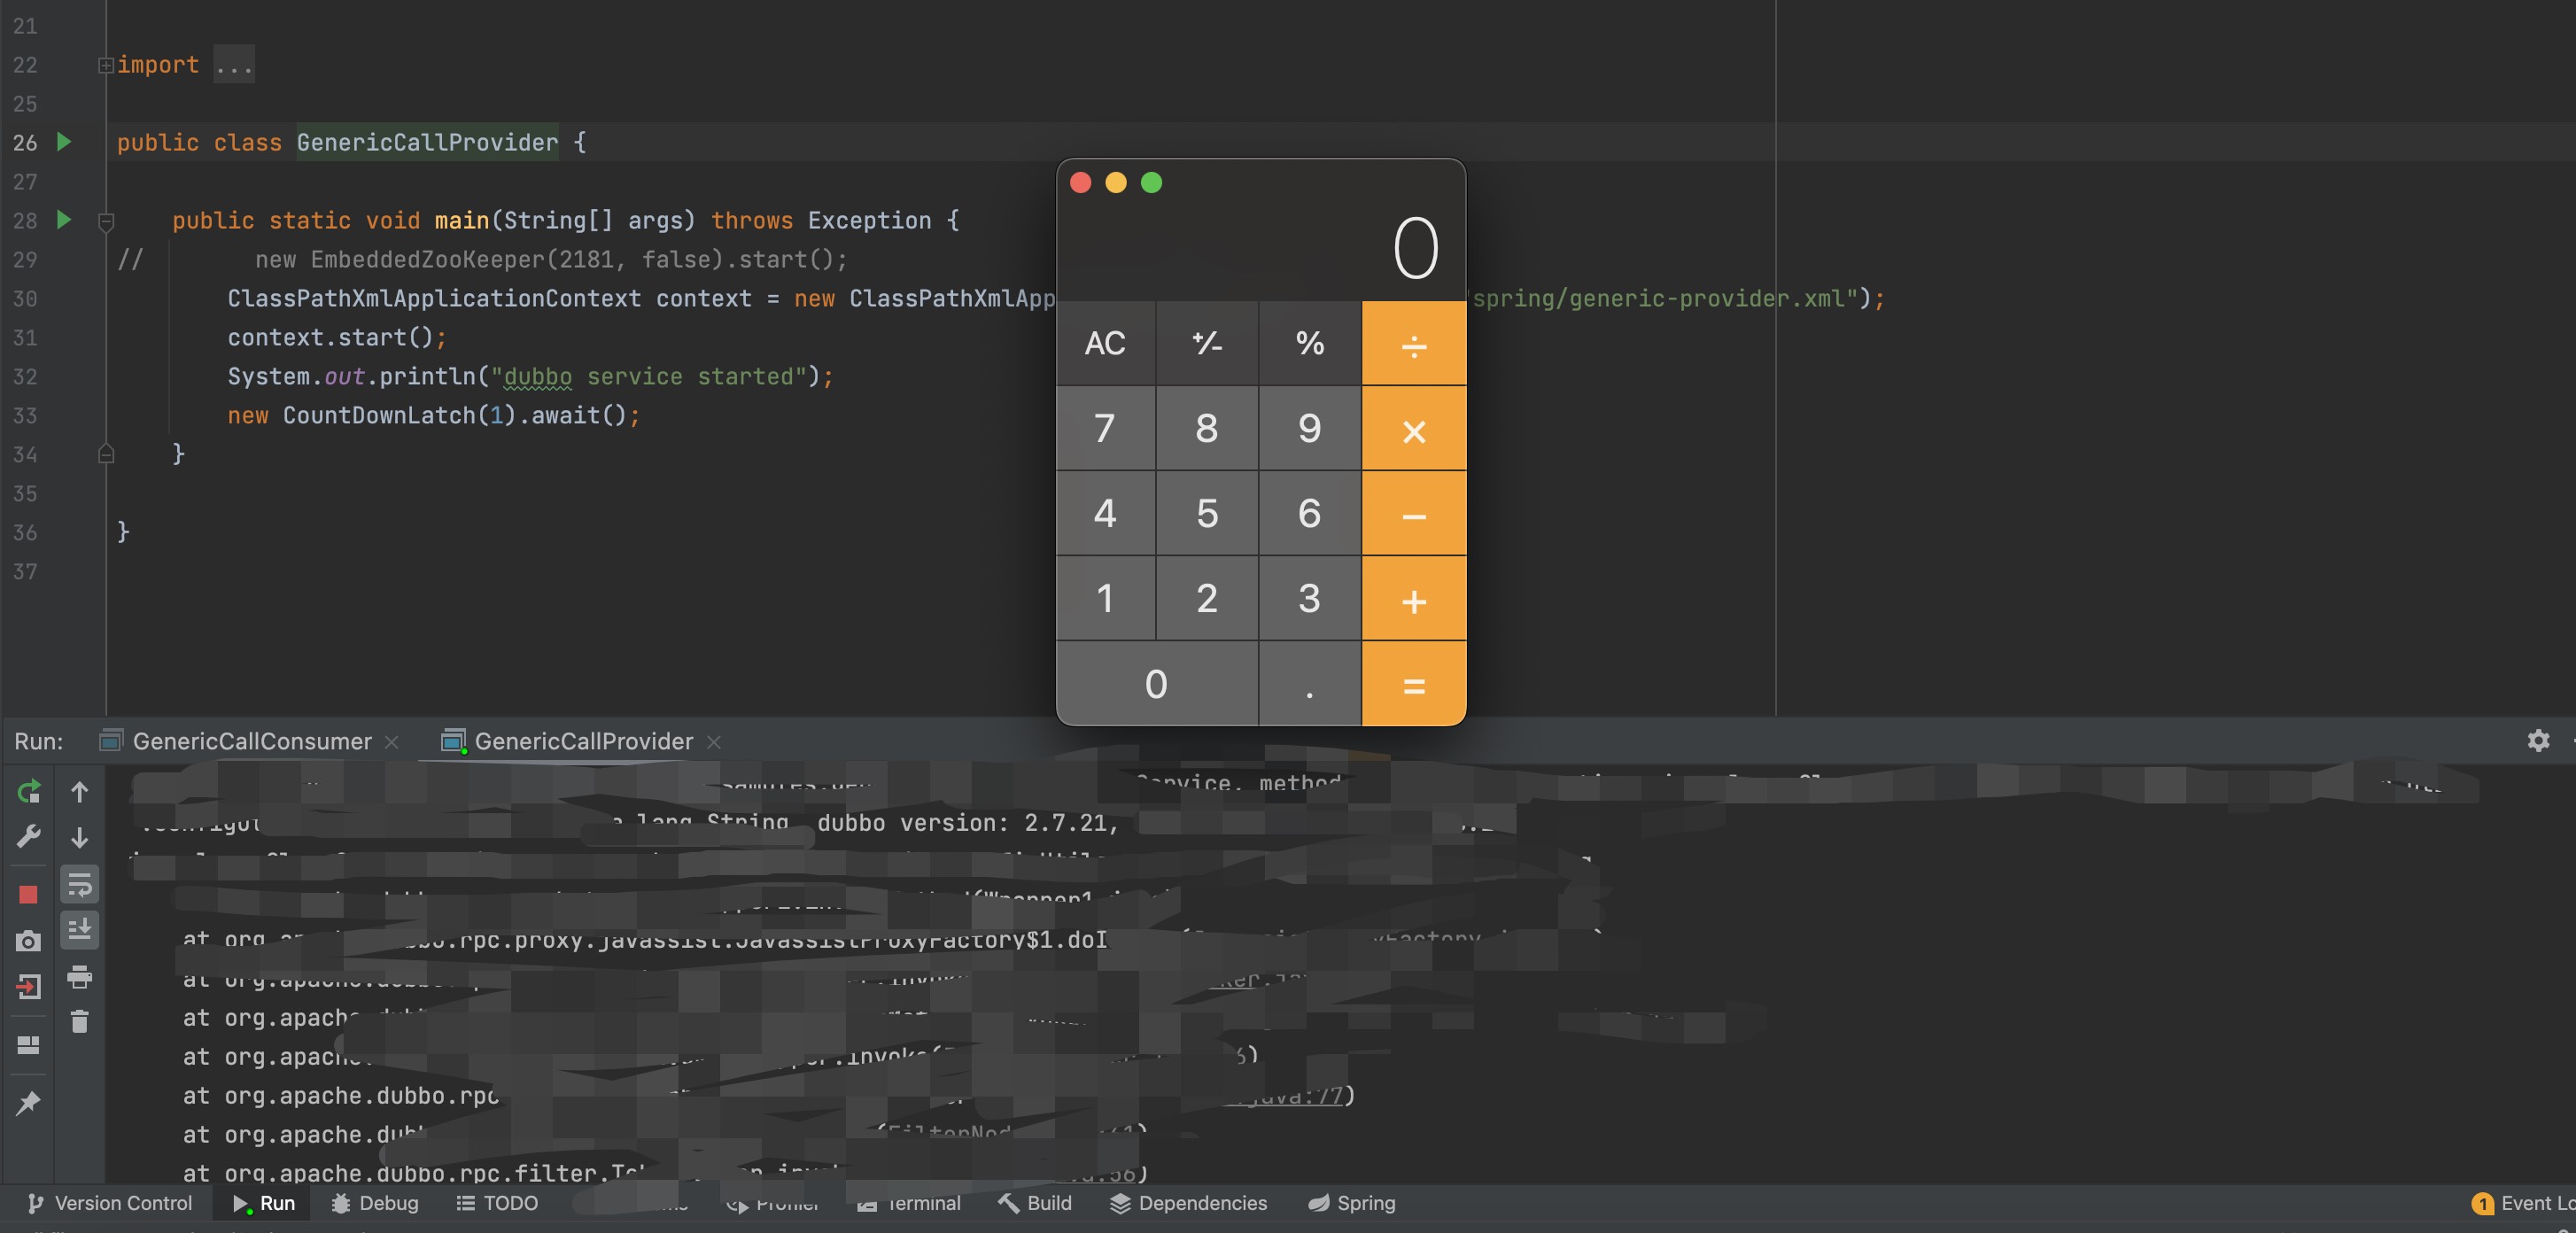Click the AC button in Calculator
2576x1233 pixels.
pos(1106,343)
